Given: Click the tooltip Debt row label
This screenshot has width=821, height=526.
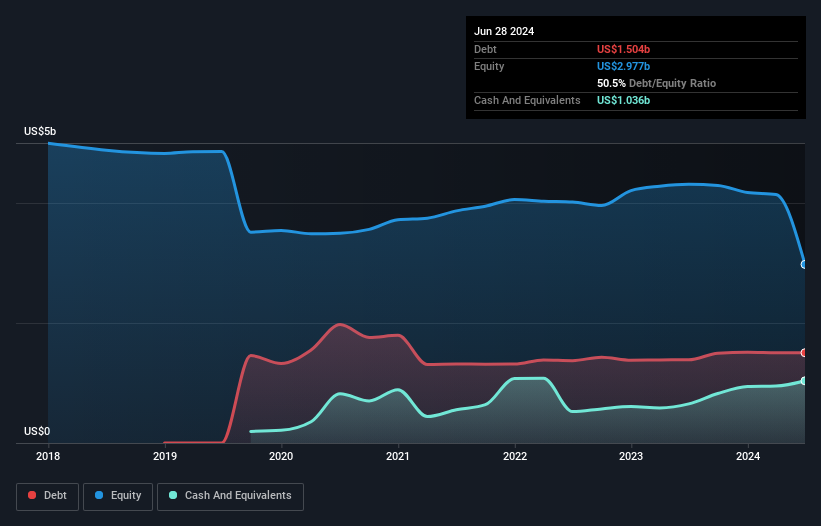Looking at the screenshot, I should point(485,49).
